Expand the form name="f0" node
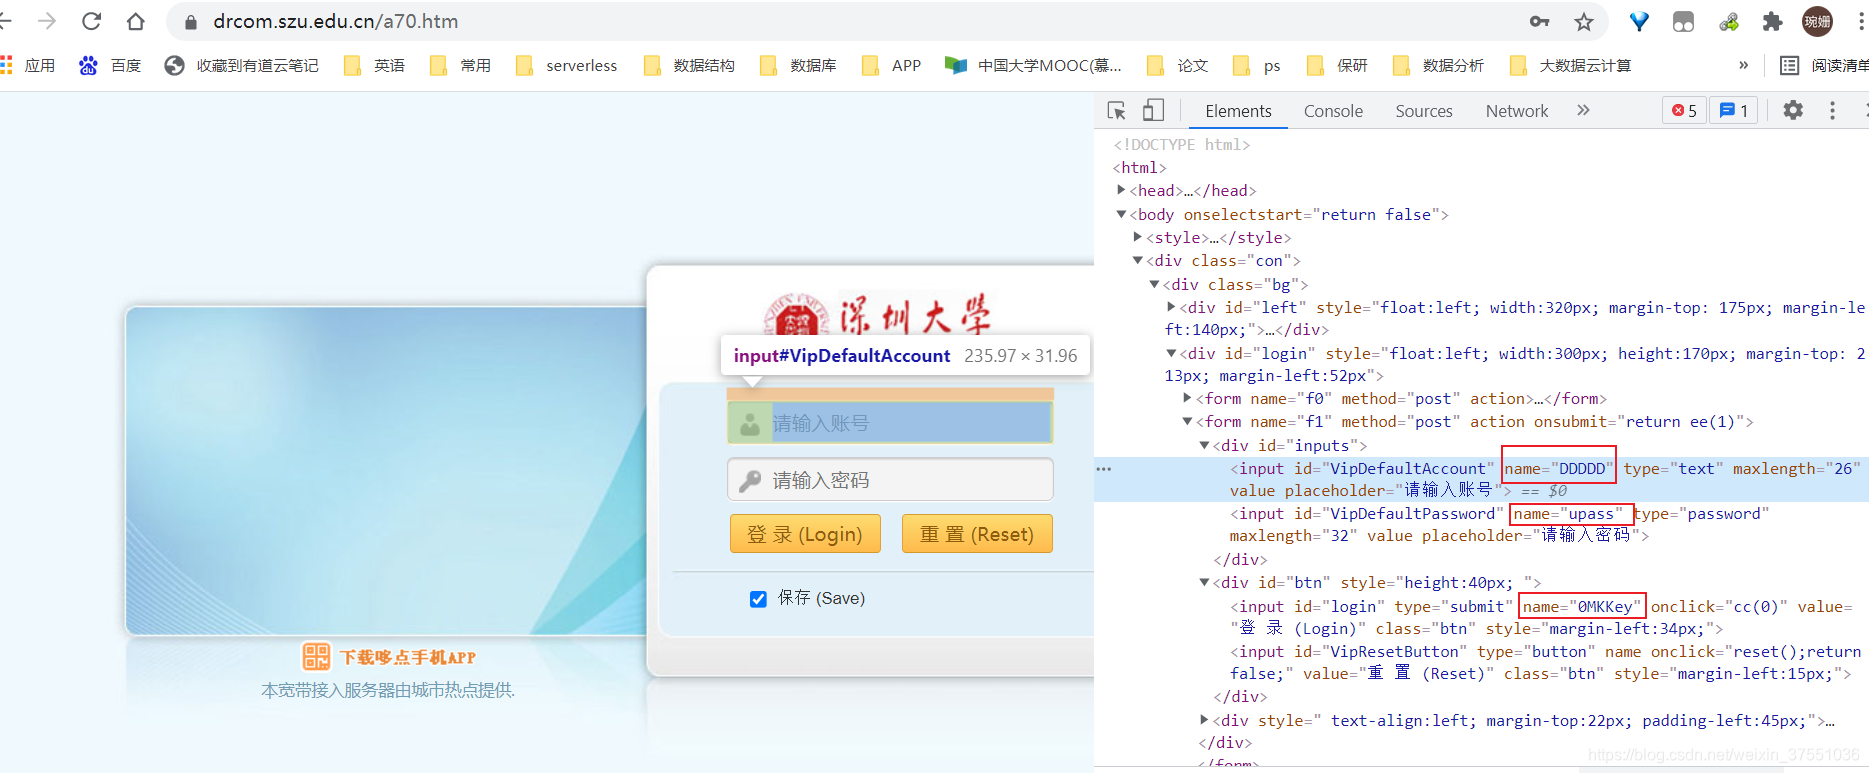The width and height of the screenshot is (1869, 773). pos(1188,398)
